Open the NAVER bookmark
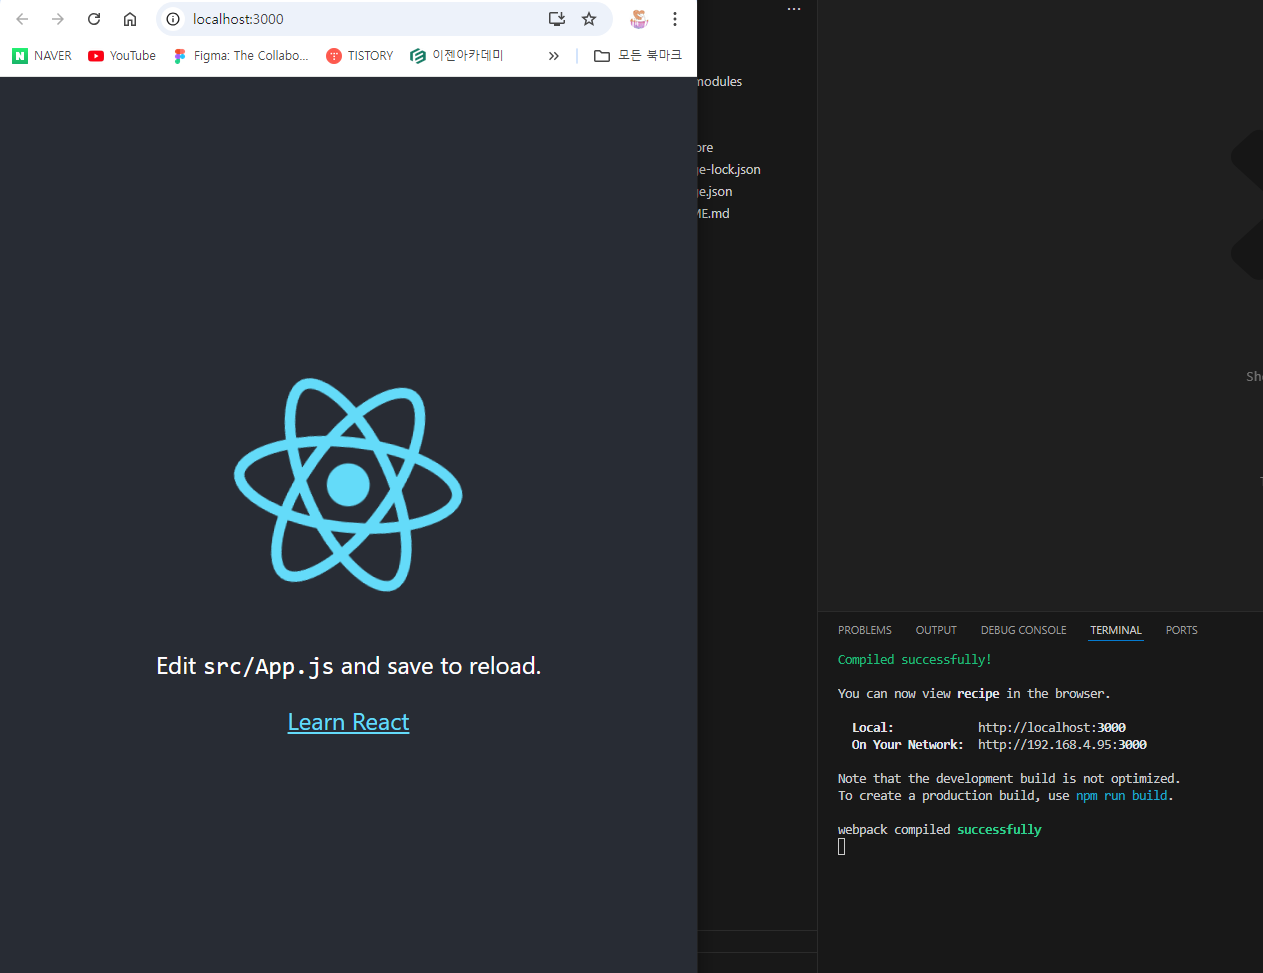Screen dimensions: 1263x973 42,56
